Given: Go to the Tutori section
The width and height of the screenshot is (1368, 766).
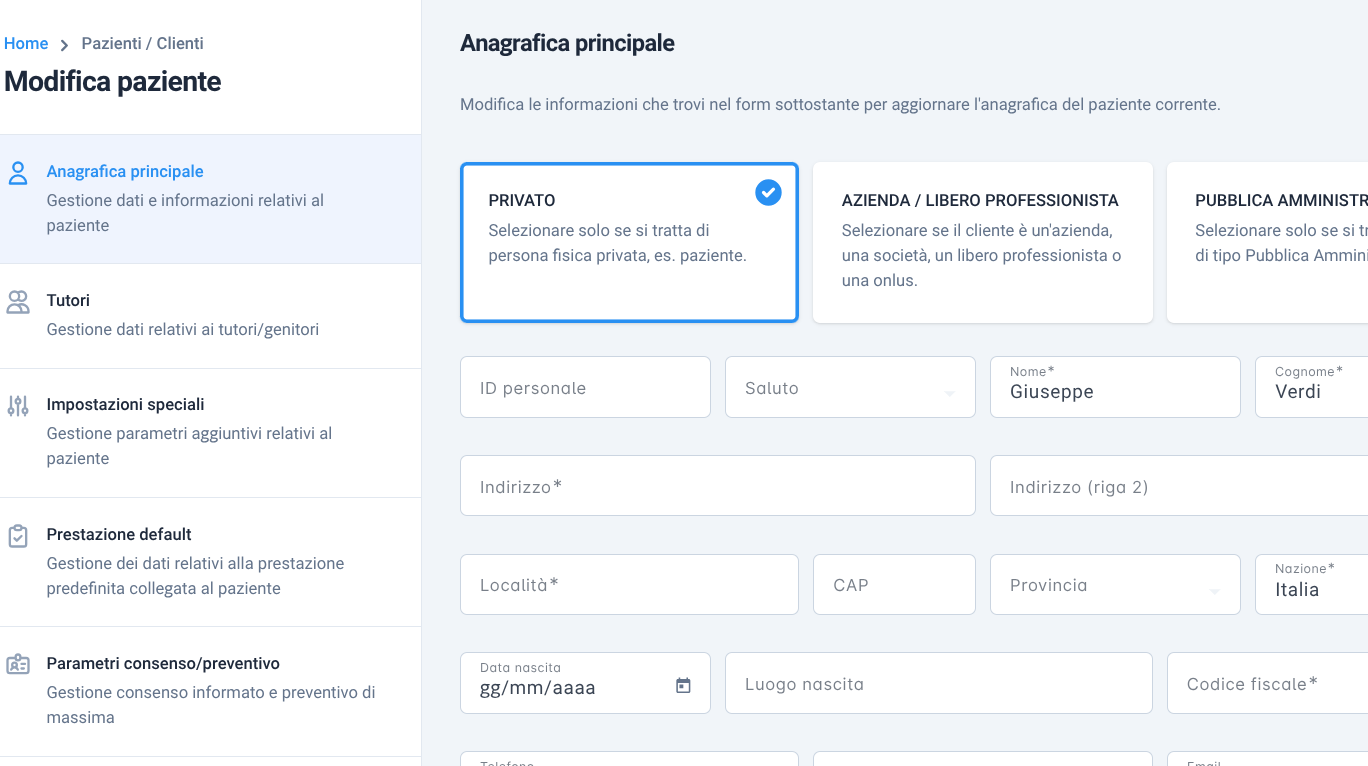Looking at the screenshot, I should (x=210, y=316).
